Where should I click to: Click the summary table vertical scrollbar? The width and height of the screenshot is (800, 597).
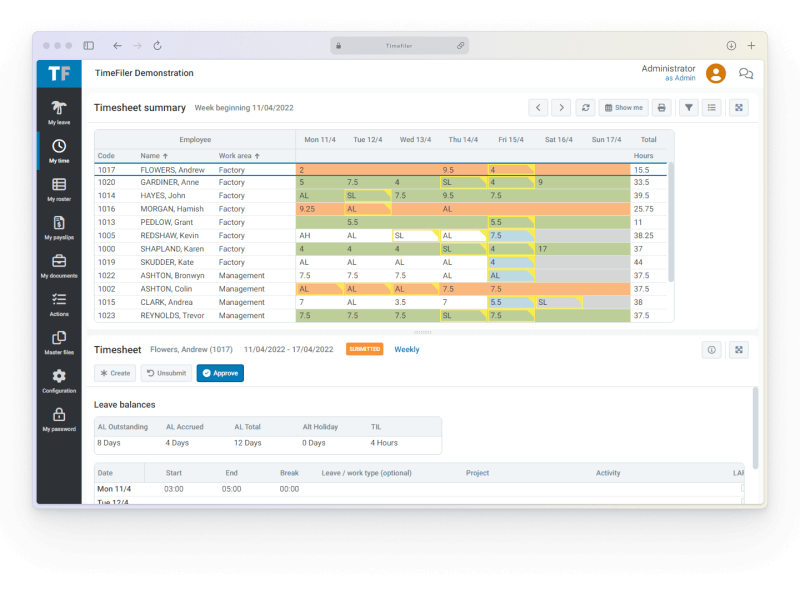(x=671, y=222)
